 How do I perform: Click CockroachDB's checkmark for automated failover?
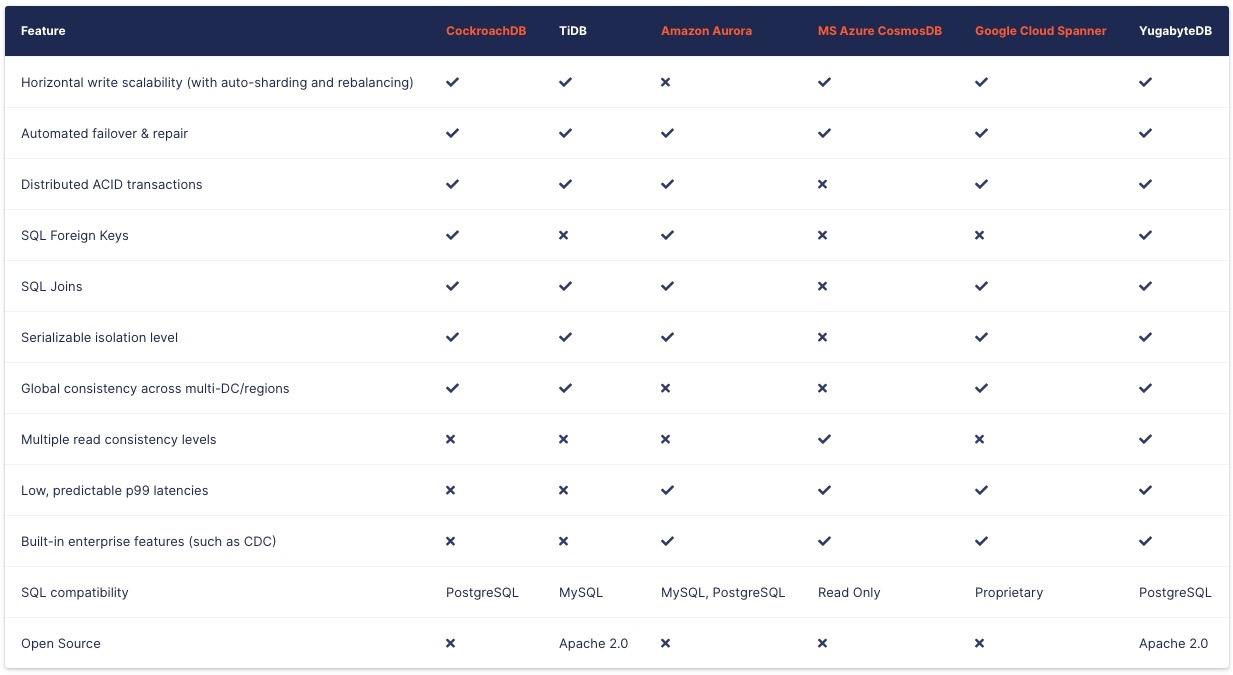click(452, 133)
